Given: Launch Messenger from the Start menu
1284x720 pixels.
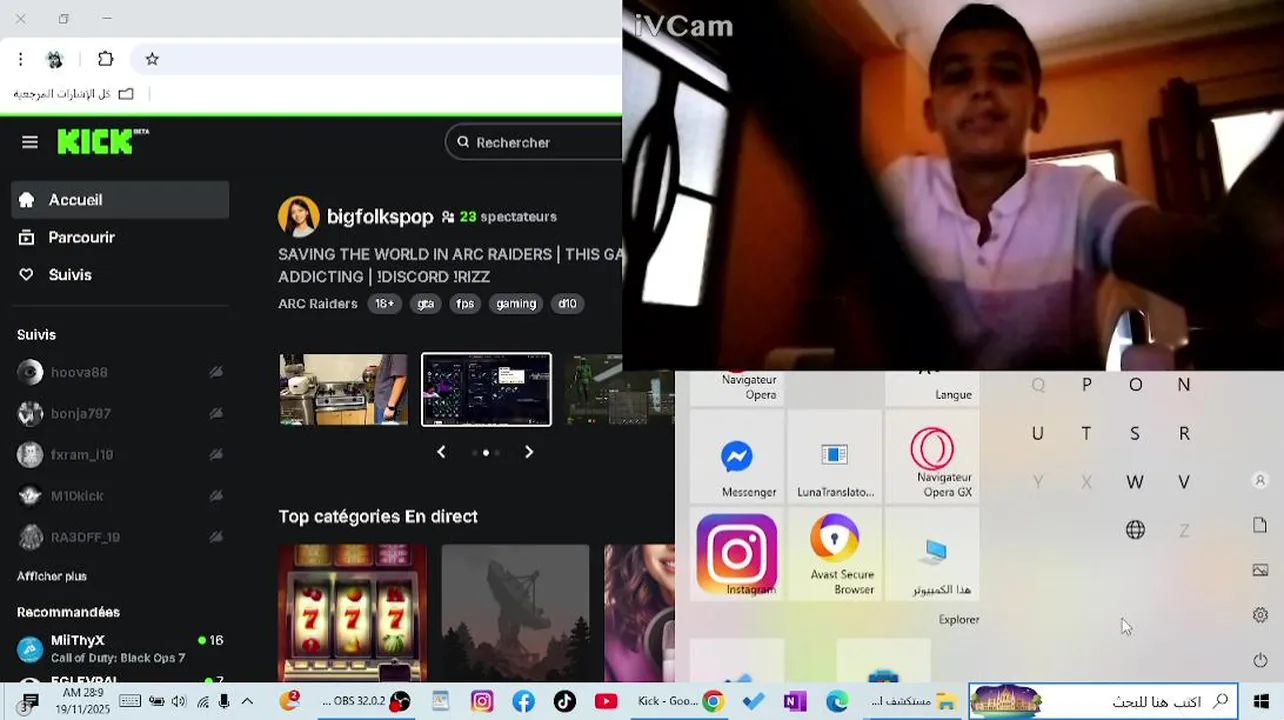Looking at the screenshot, I should (x=737, y=455).
